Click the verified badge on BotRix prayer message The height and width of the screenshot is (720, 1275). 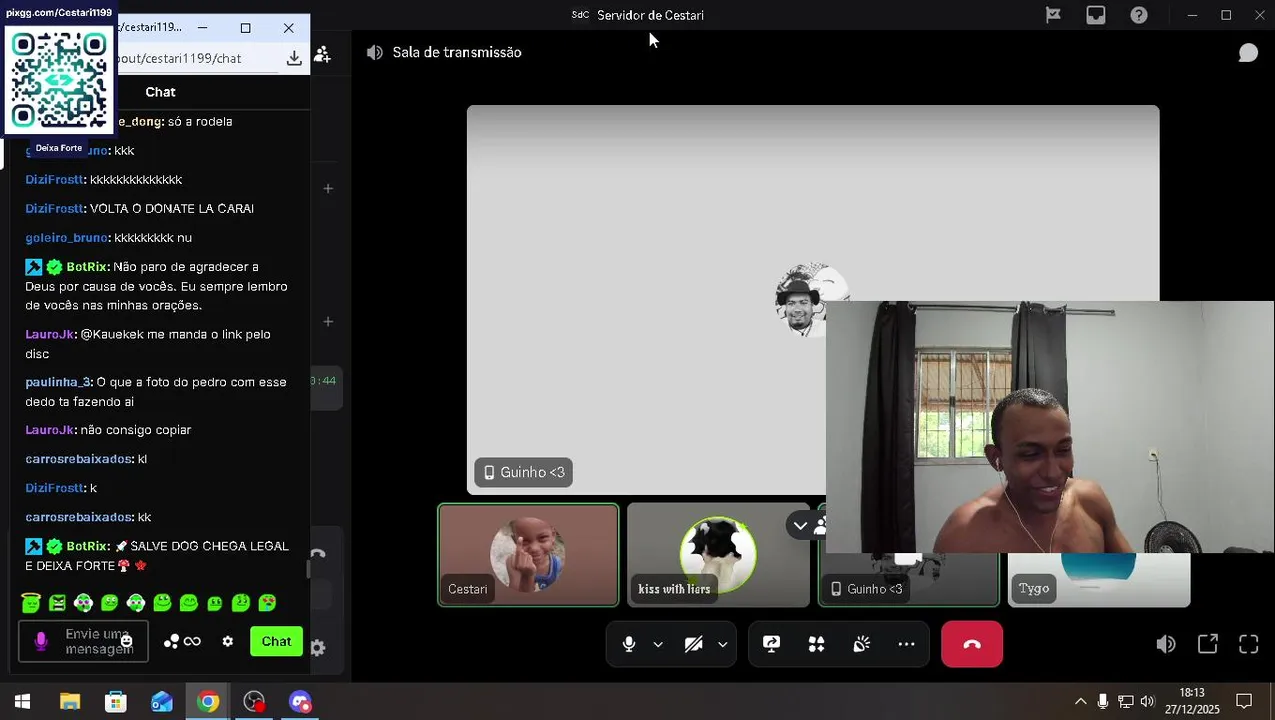click(54, 267)
